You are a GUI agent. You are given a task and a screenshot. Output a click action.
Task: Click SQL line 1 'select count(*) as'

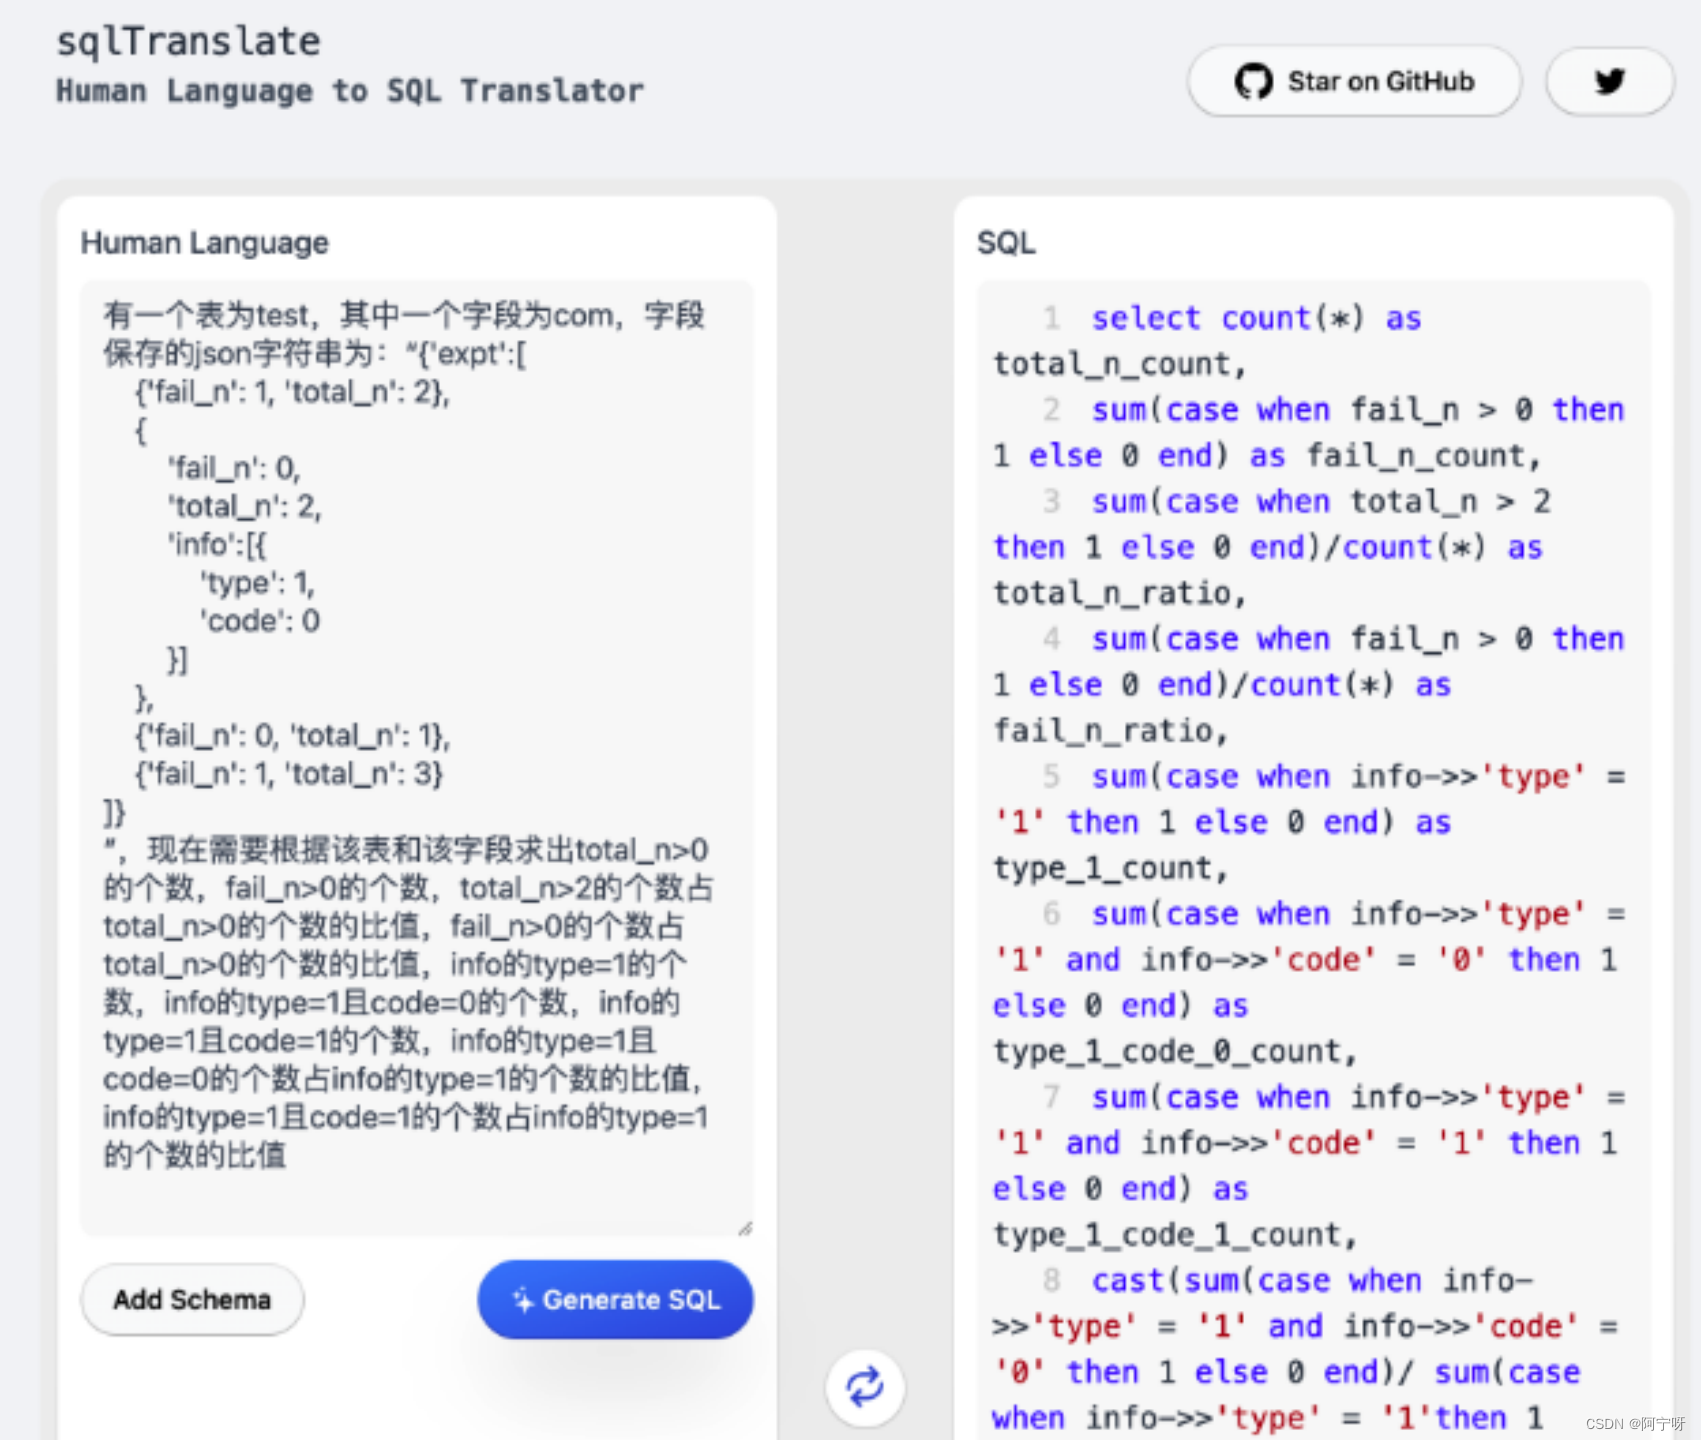pyautogui.click(x=1255, y=318)
